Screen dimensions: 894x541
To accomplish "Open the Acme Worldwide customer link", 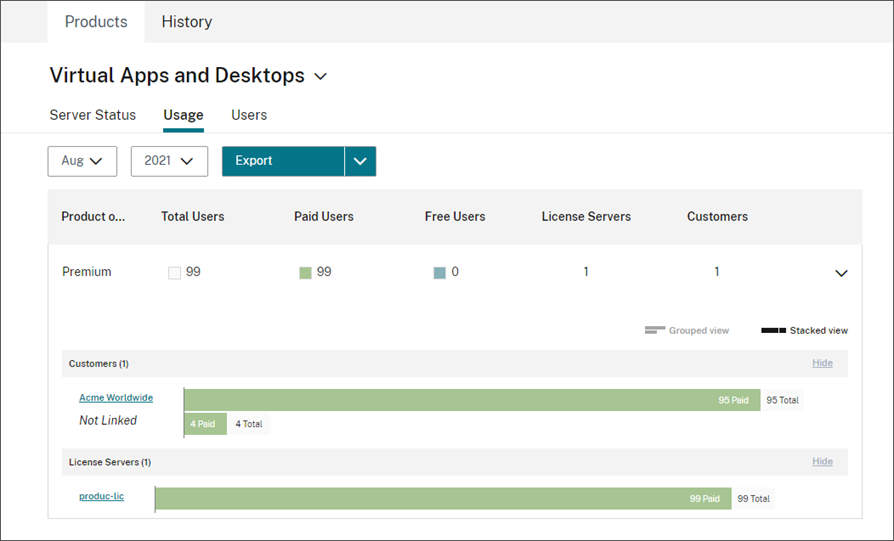I will (x=116, y=398).
